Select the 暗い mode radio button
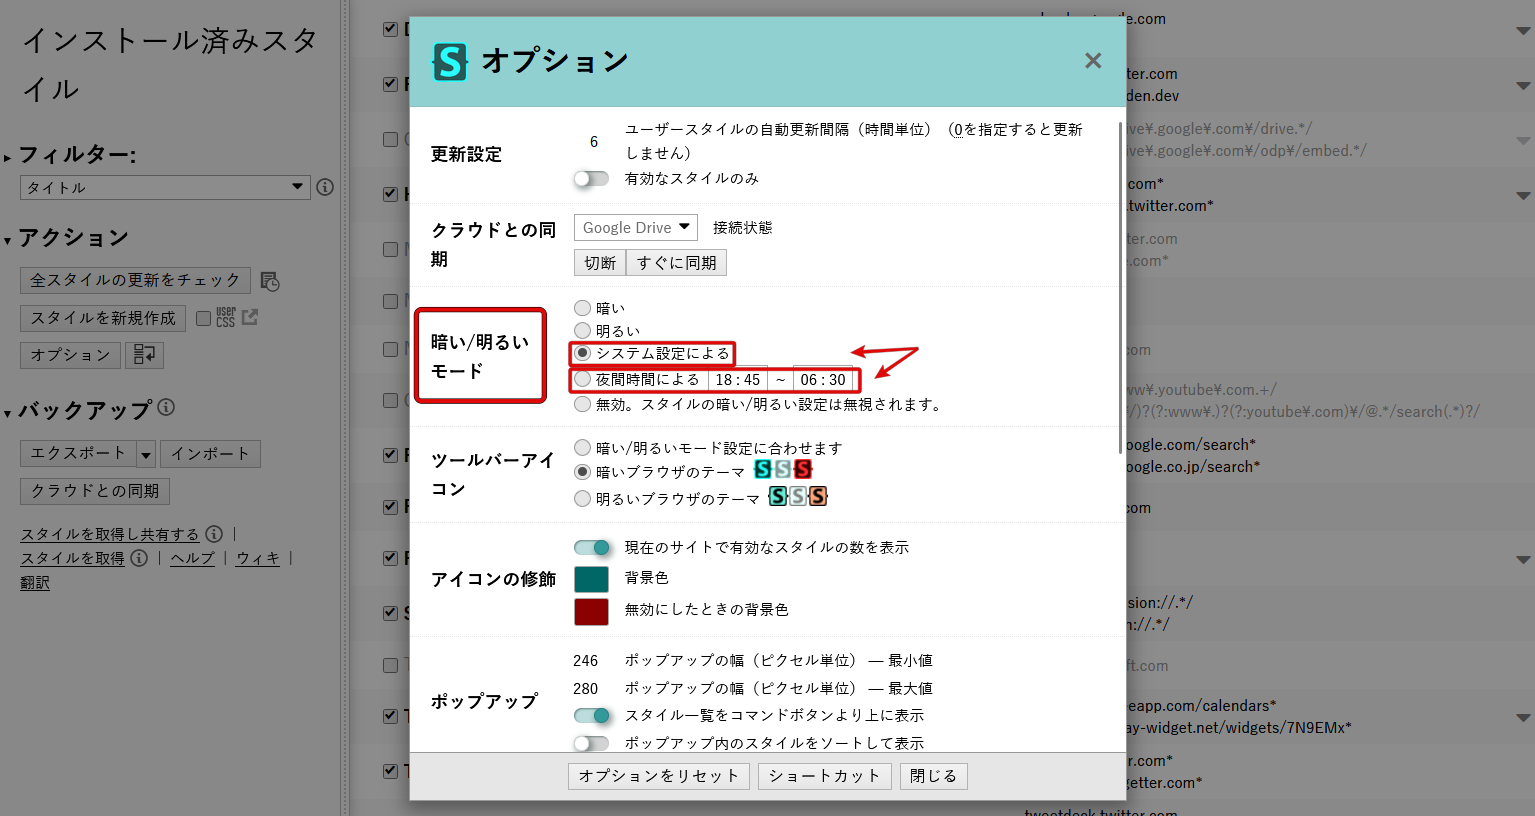The image size is (1535, 816). [x=582, y=308]
